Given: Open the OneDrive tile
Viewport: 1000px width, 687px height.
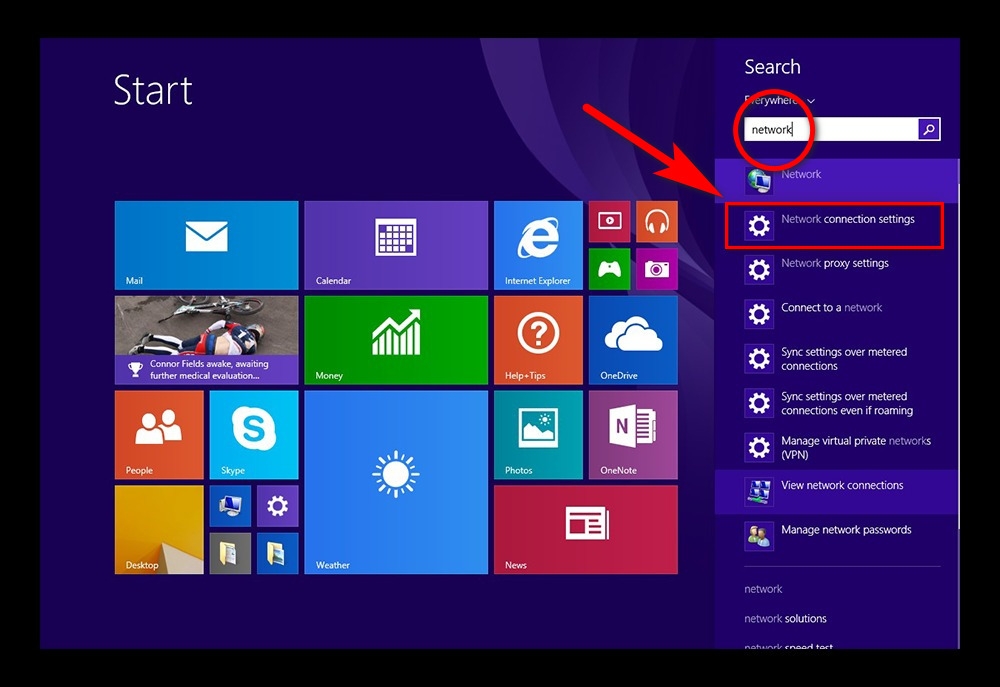Looking at the screenshot, I should 633,340.
